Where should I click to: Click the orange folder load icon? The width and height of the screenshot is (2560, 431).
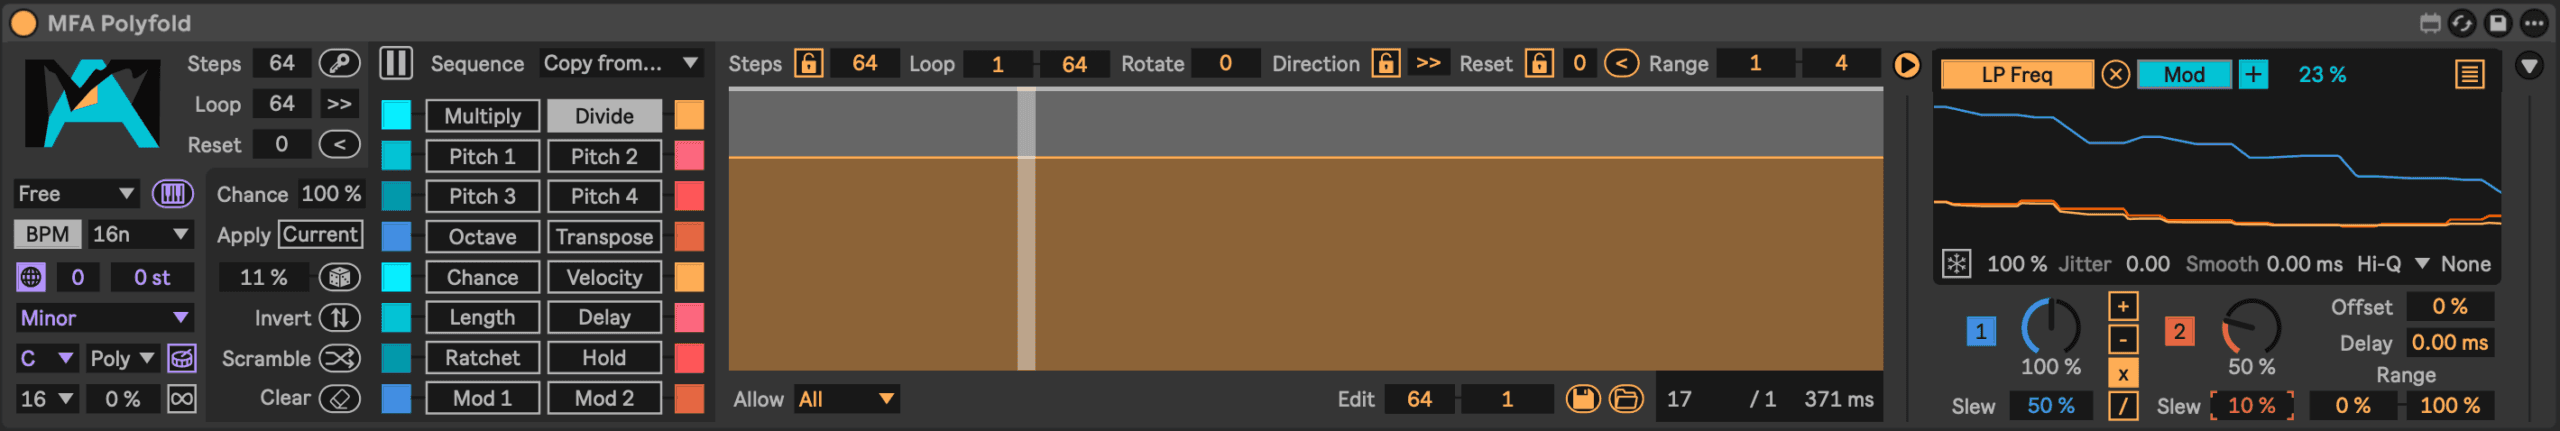[1626, 399]
